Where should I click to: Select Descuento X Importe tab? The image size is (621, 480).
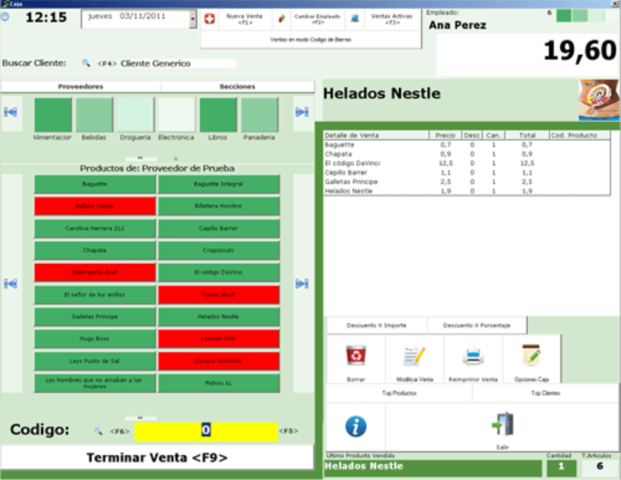376,325
